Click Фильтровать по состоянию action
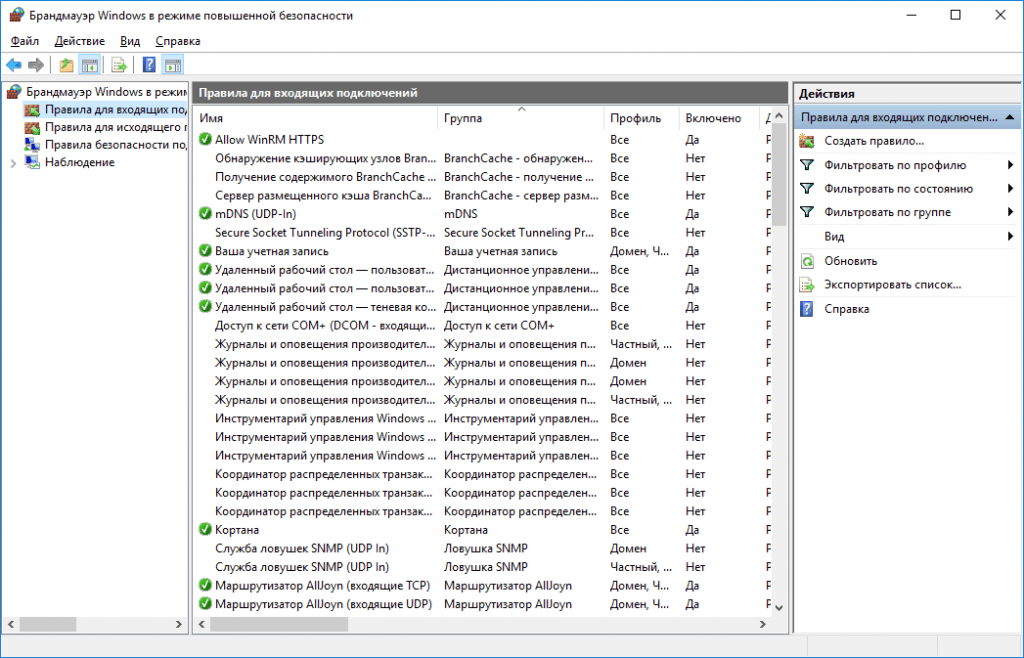Image resolution: width=1024 pixels, height=658 pixels. point(898,189)
